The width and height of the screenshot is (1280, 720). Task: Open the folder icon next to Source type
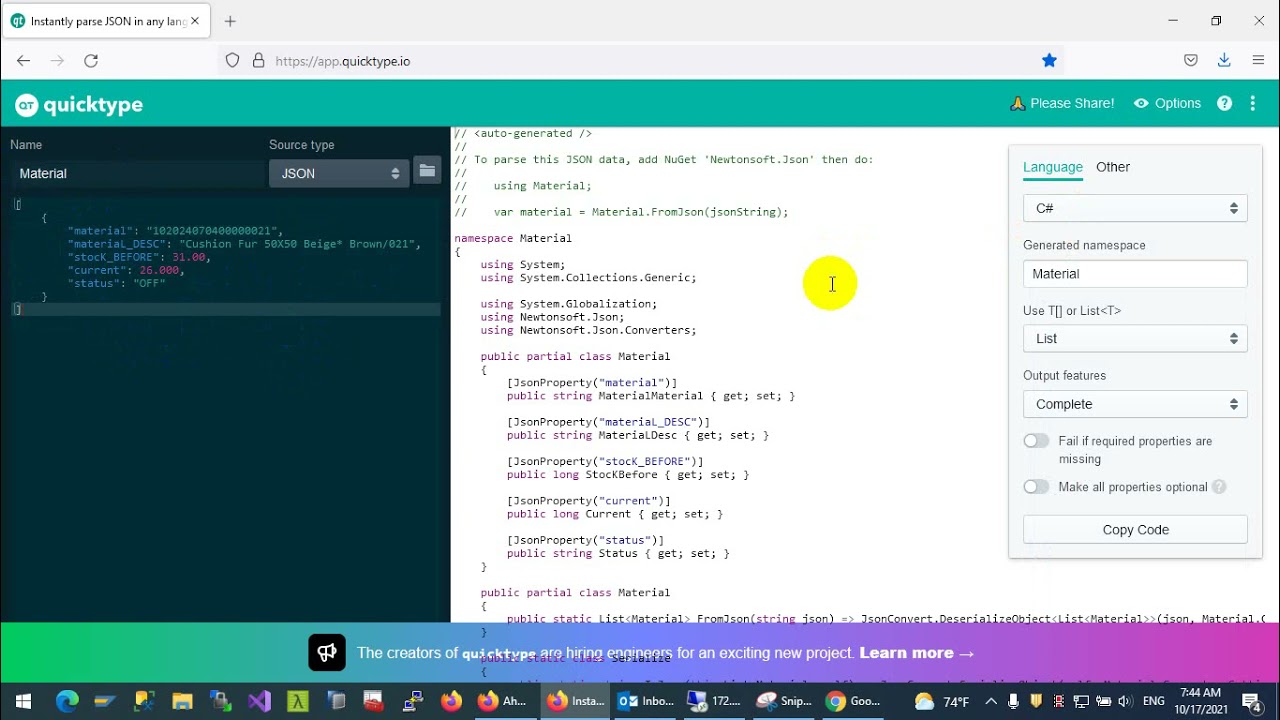pyautogui.click(x=427, y=171)
